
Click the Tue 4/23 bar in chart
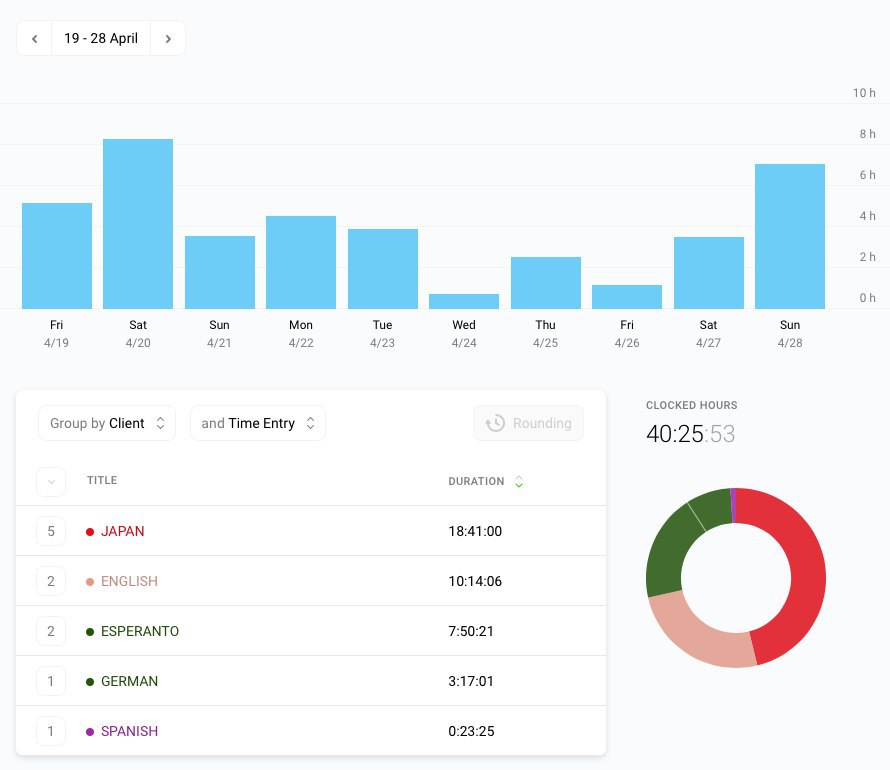pyautogui.click(x=383, y=269)
